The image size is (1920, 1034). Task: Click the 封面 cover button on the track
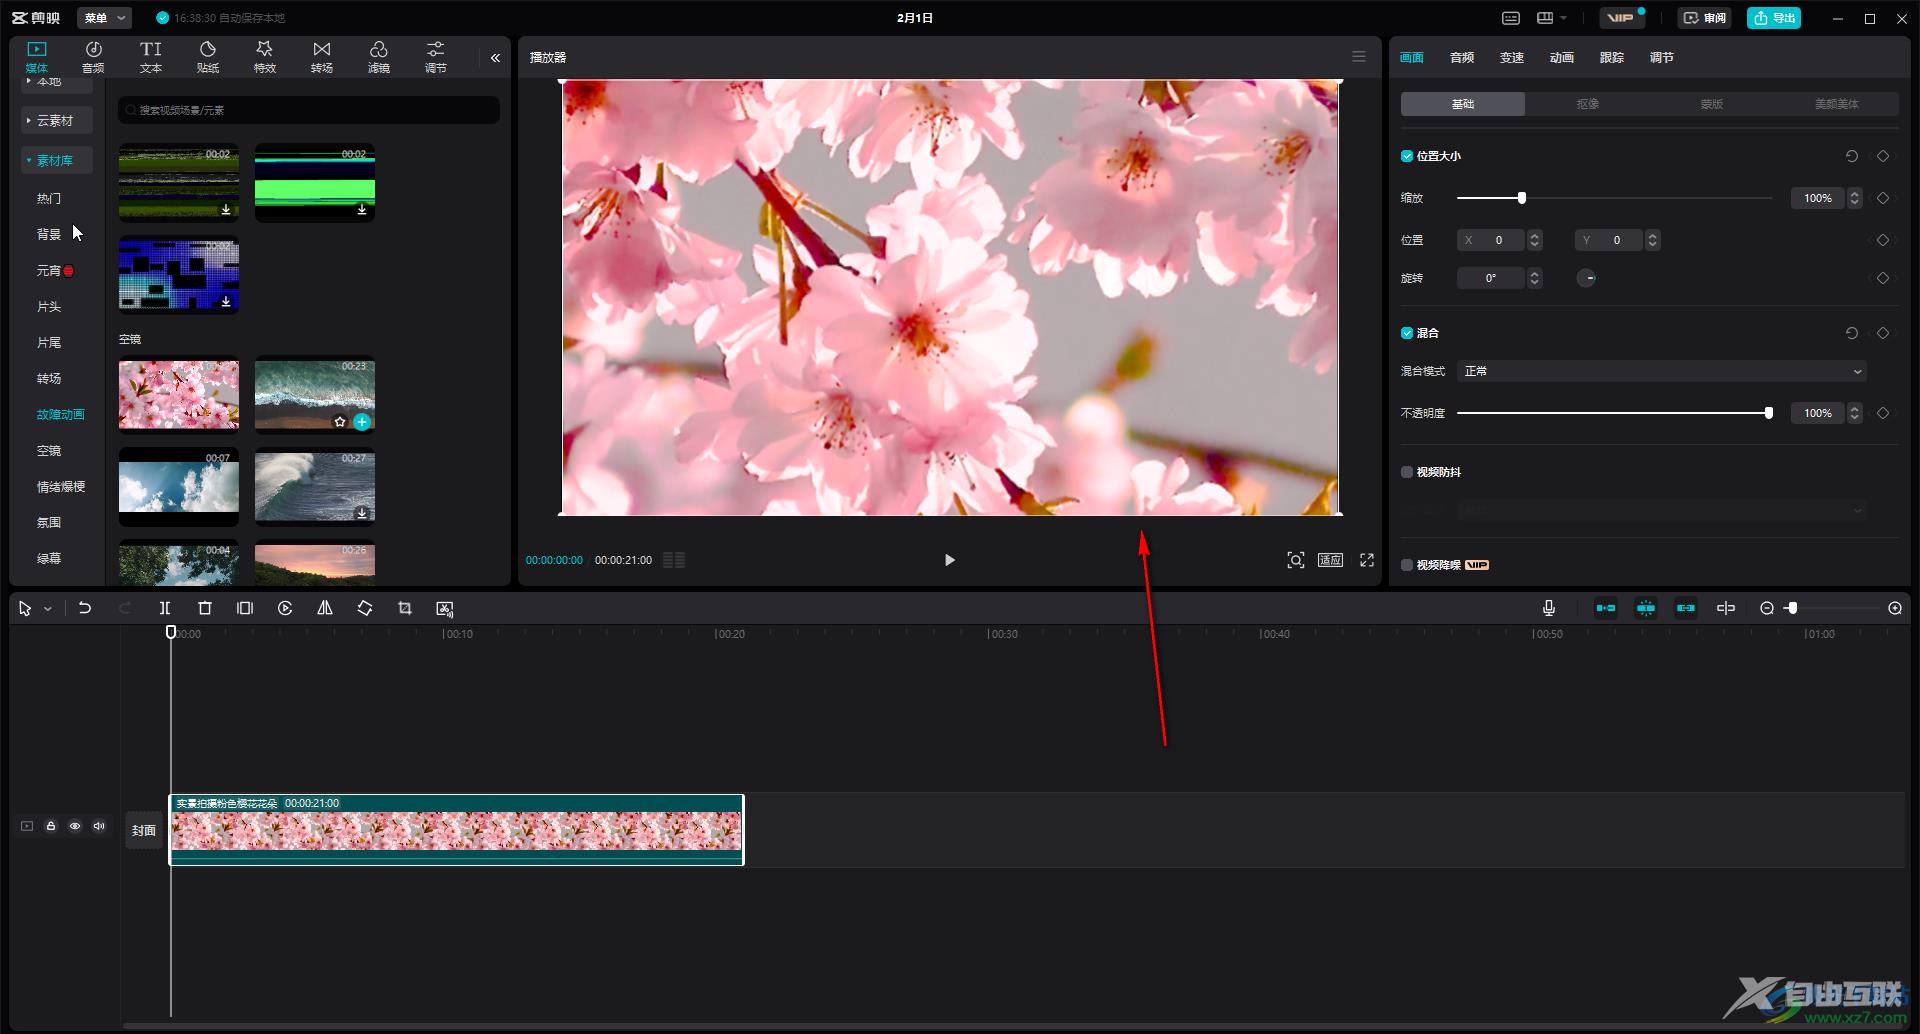click(144, 830)
